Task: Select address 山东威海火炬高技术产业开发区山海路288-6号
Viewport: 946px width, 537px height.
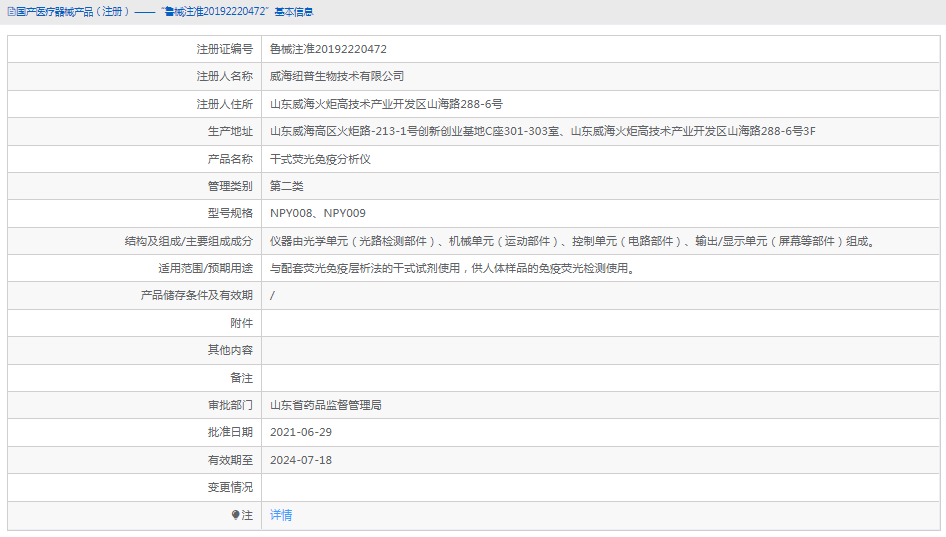Action: (386, 104)
